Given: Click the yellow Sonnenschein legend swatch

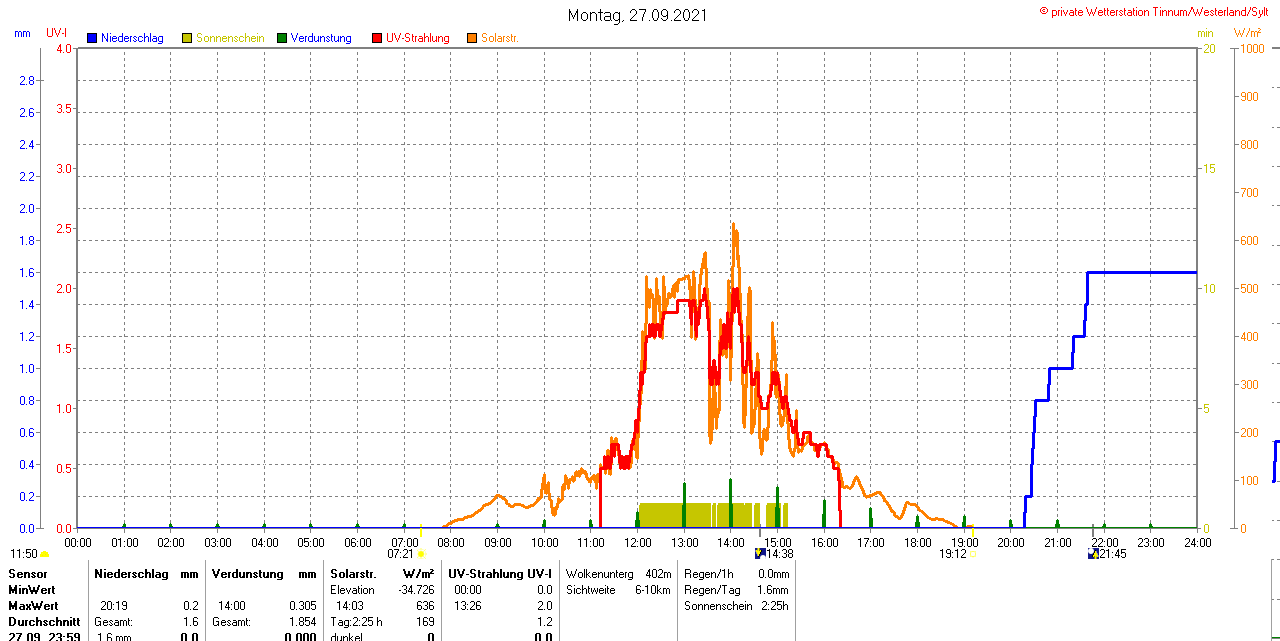Looking at the screenshot, I should pos(187,38).
